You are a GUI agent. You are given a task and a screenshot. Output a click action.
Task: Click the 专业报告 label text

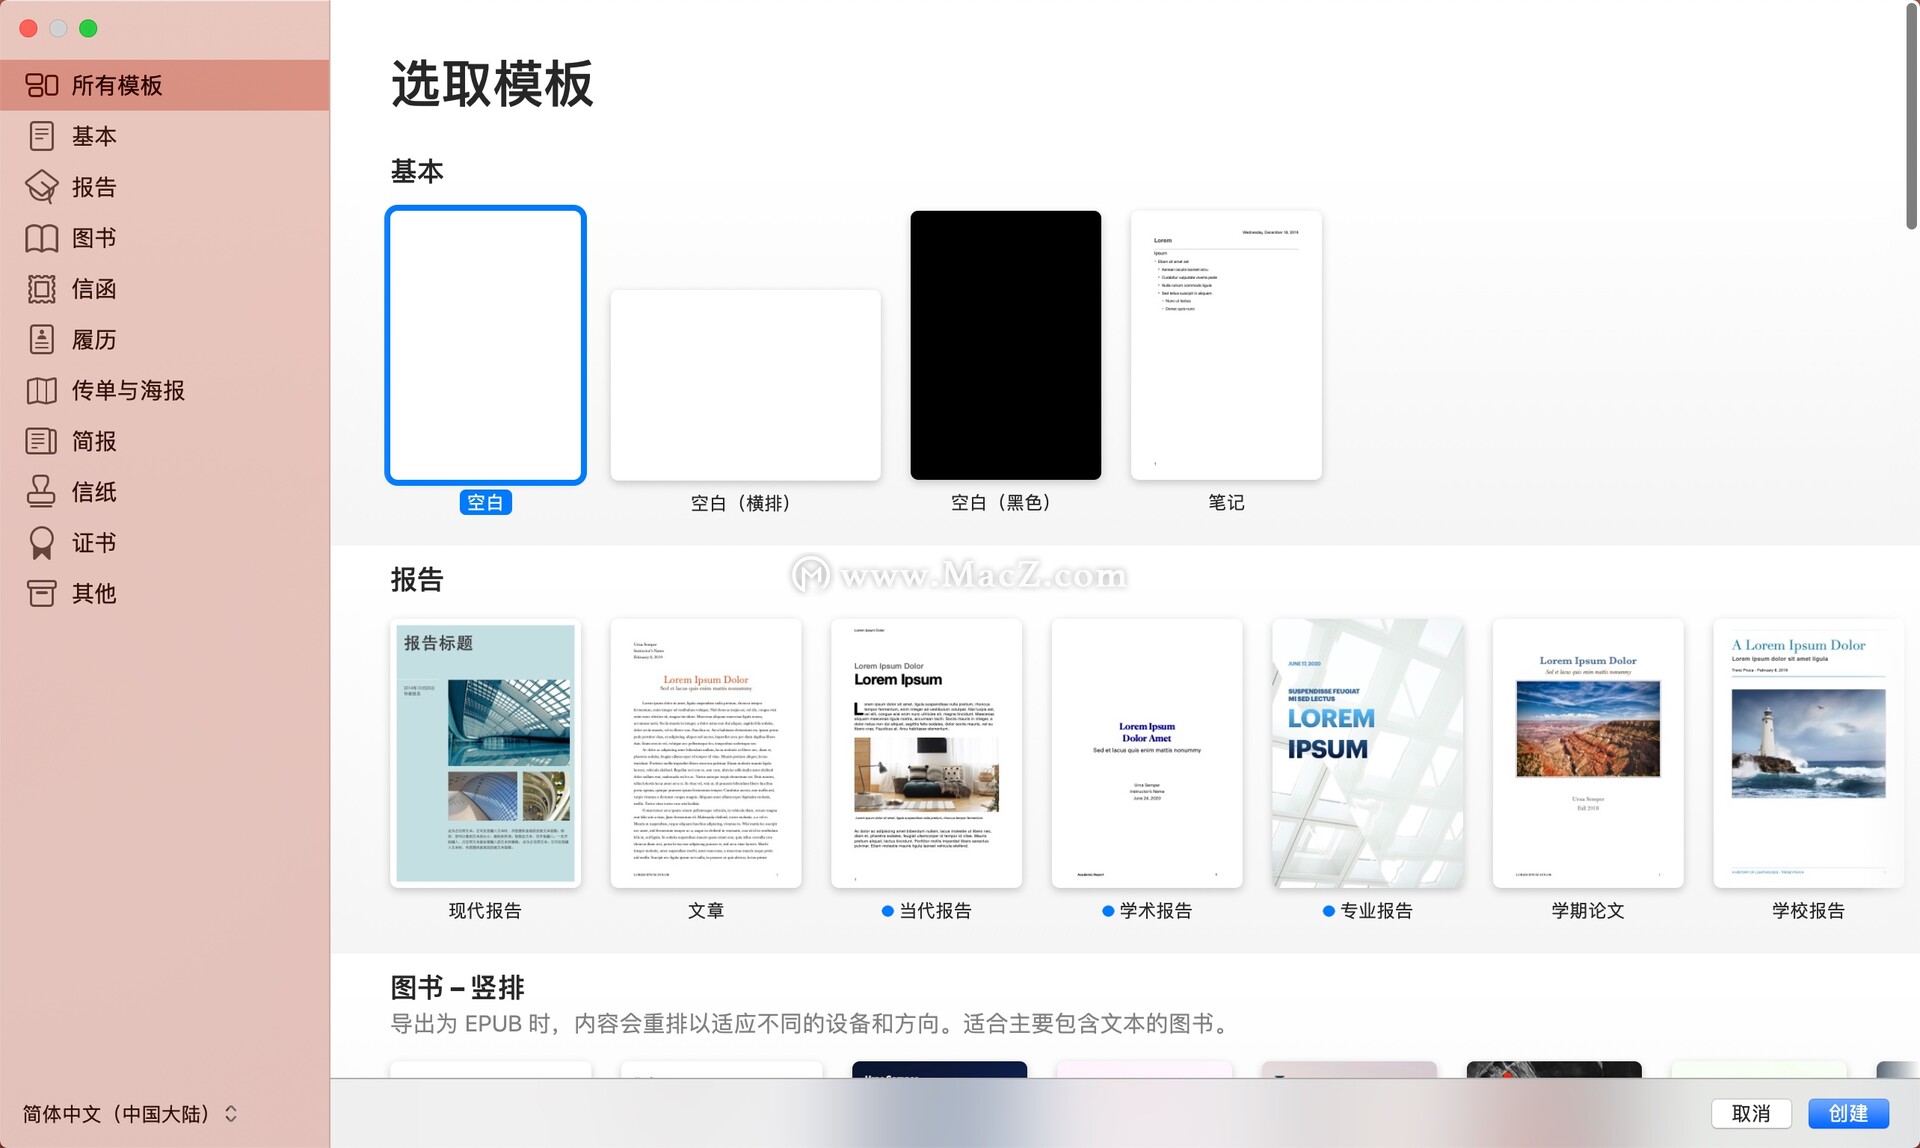coord(1376,910)
